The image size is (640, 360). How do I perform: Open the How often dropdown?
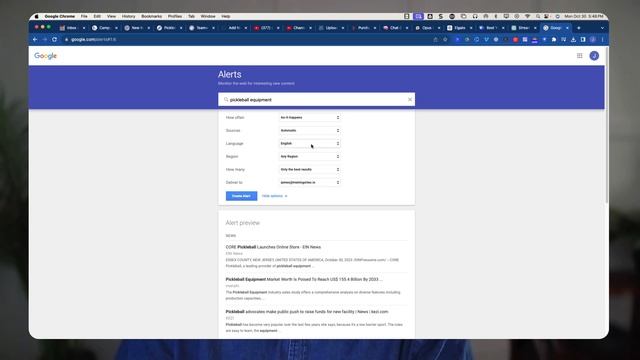(310, 118)
